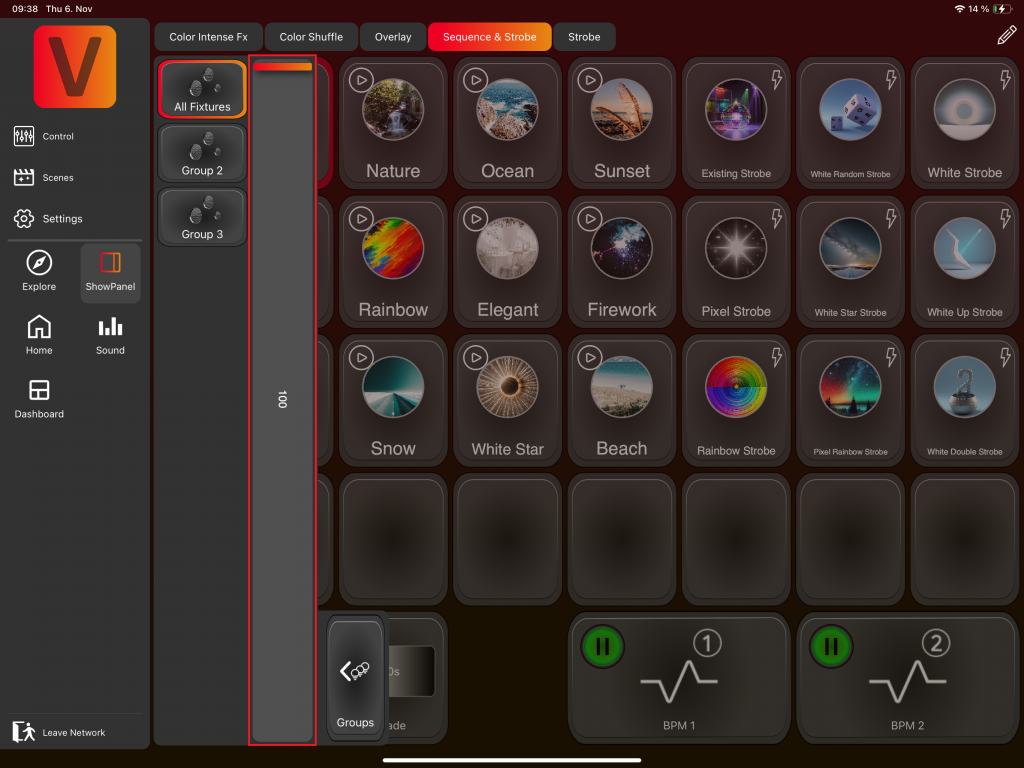Screen dimensions: 1024x768
Task: Switch to the Color Shuffle tab
Action: [x=311, y=37]
